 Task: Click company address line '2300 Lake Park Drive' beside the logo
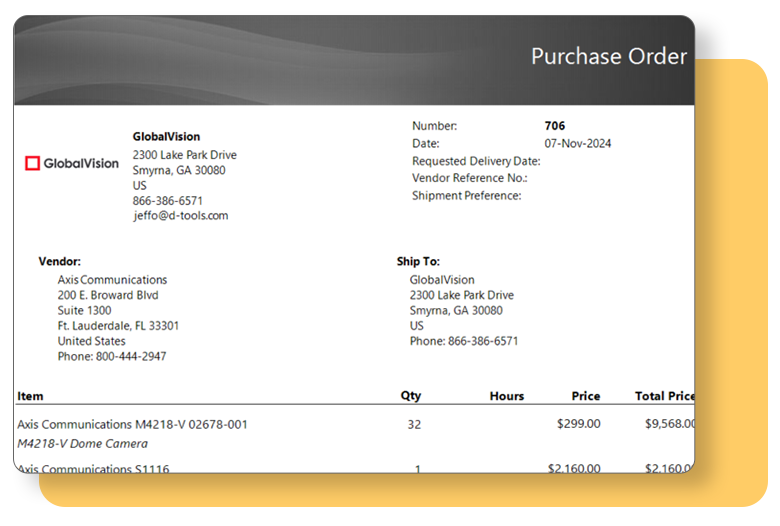coord(185,155)
